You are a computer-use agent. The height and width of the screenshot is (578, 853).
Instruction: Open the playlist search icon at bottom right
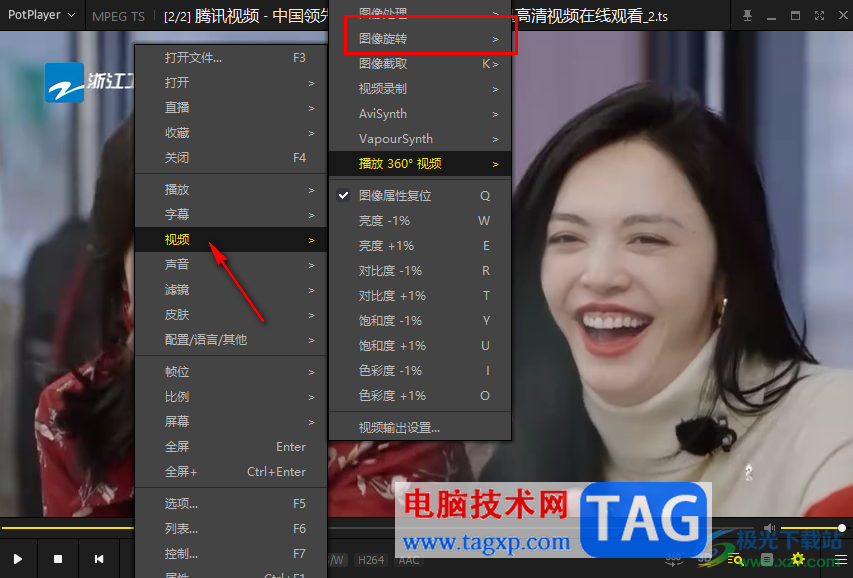coord(735,559)
